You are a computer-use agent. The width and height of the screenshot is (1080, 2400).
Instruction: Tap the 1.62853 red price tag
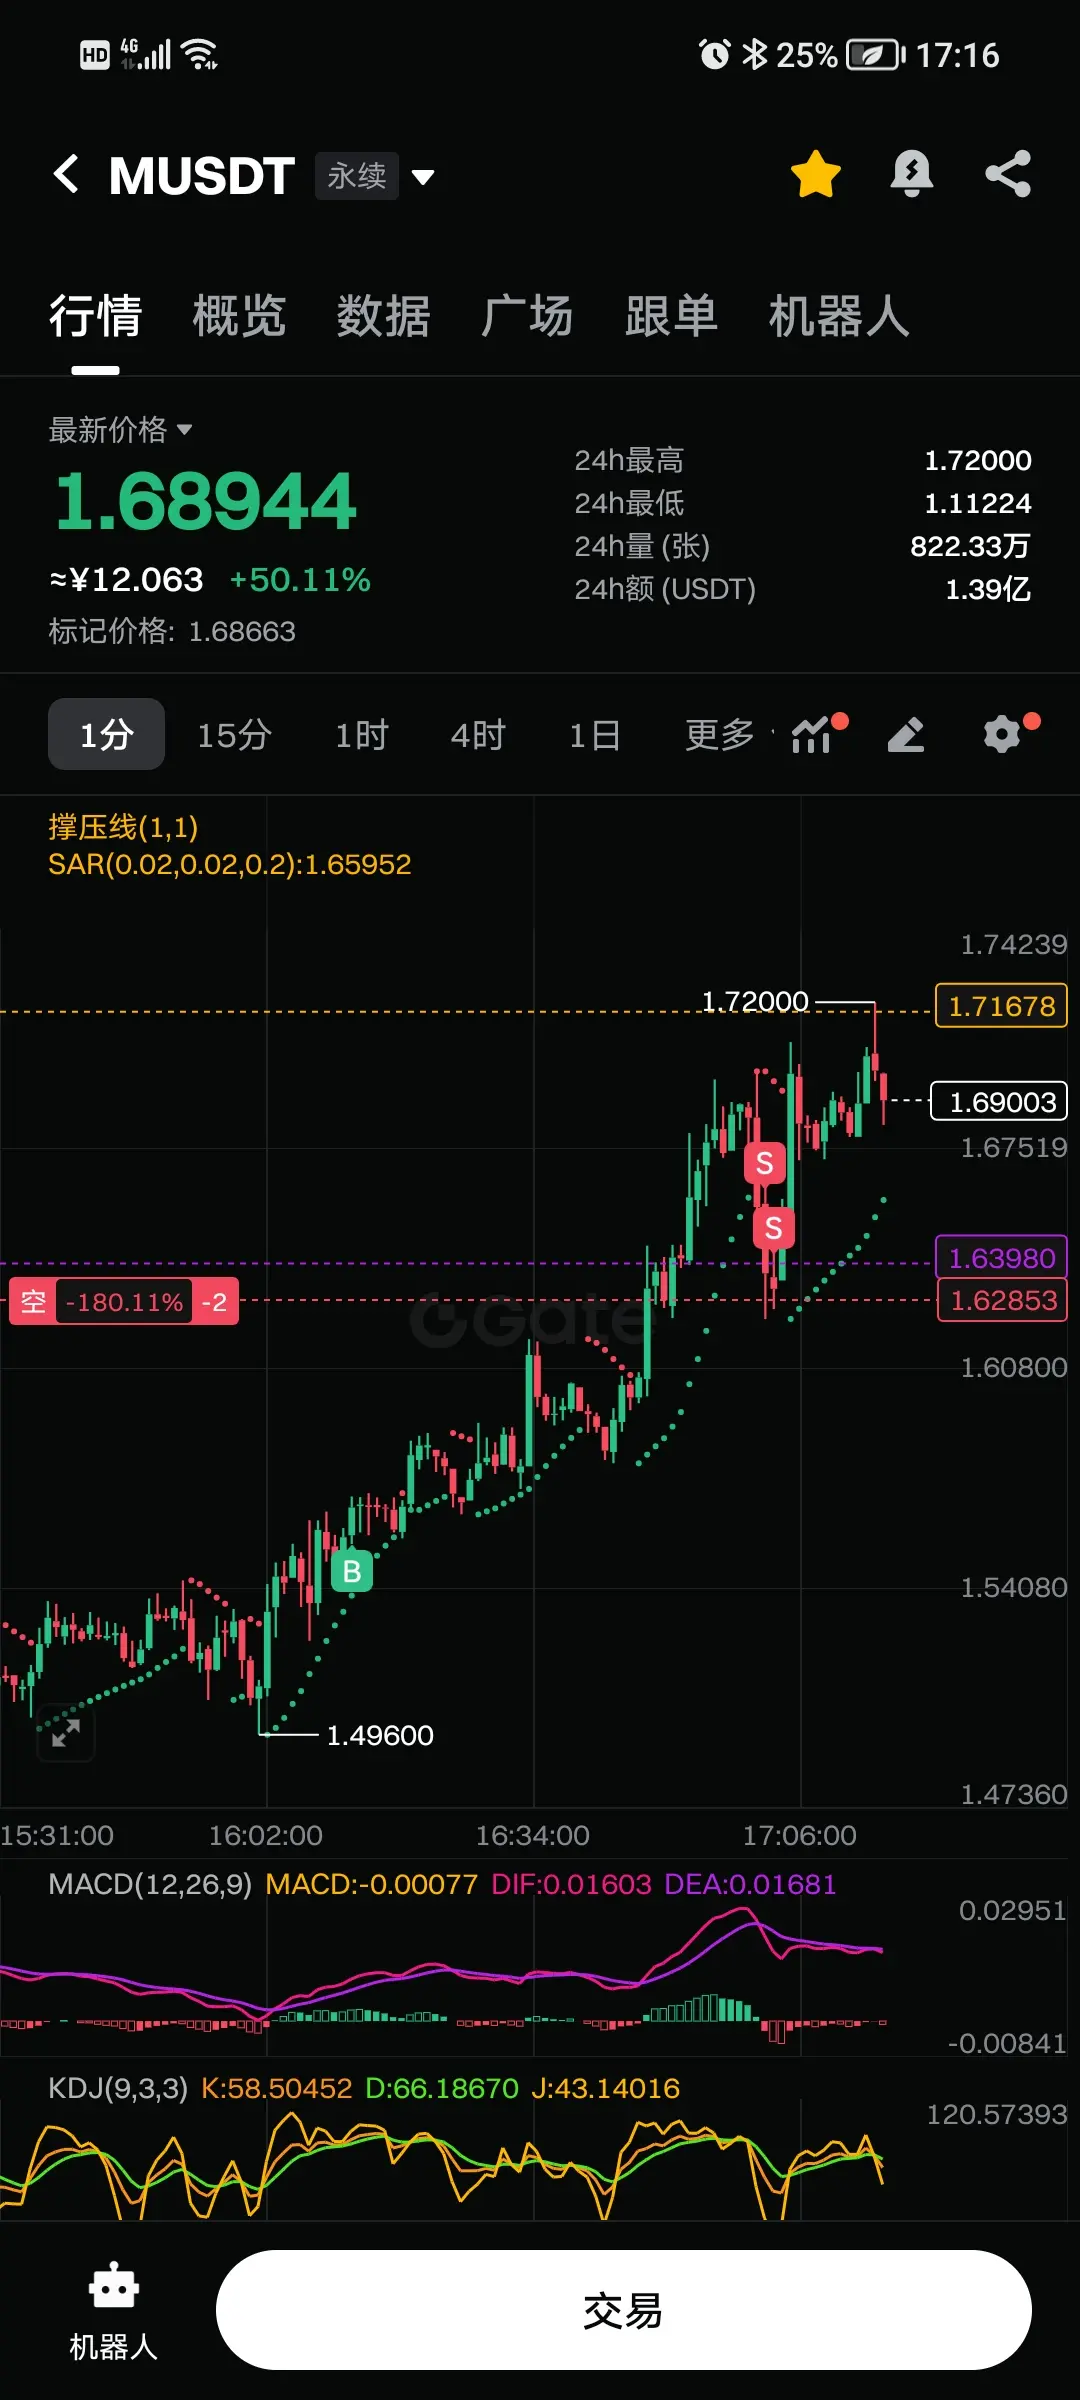[x=1002, y=1300]
